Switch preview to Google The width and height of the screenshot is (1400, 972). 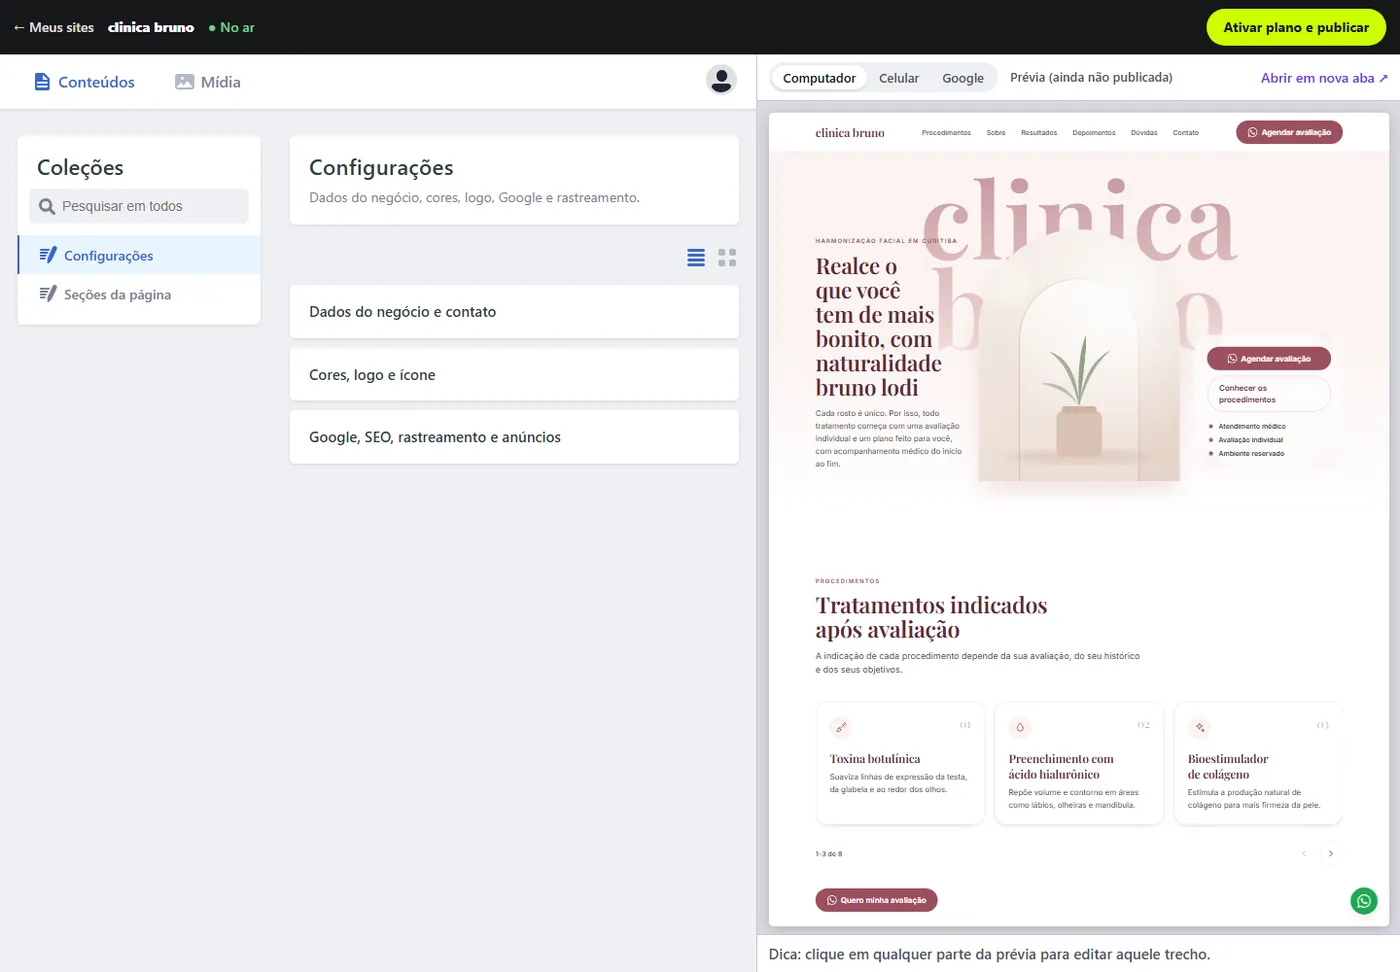click(x=963, y=78)
